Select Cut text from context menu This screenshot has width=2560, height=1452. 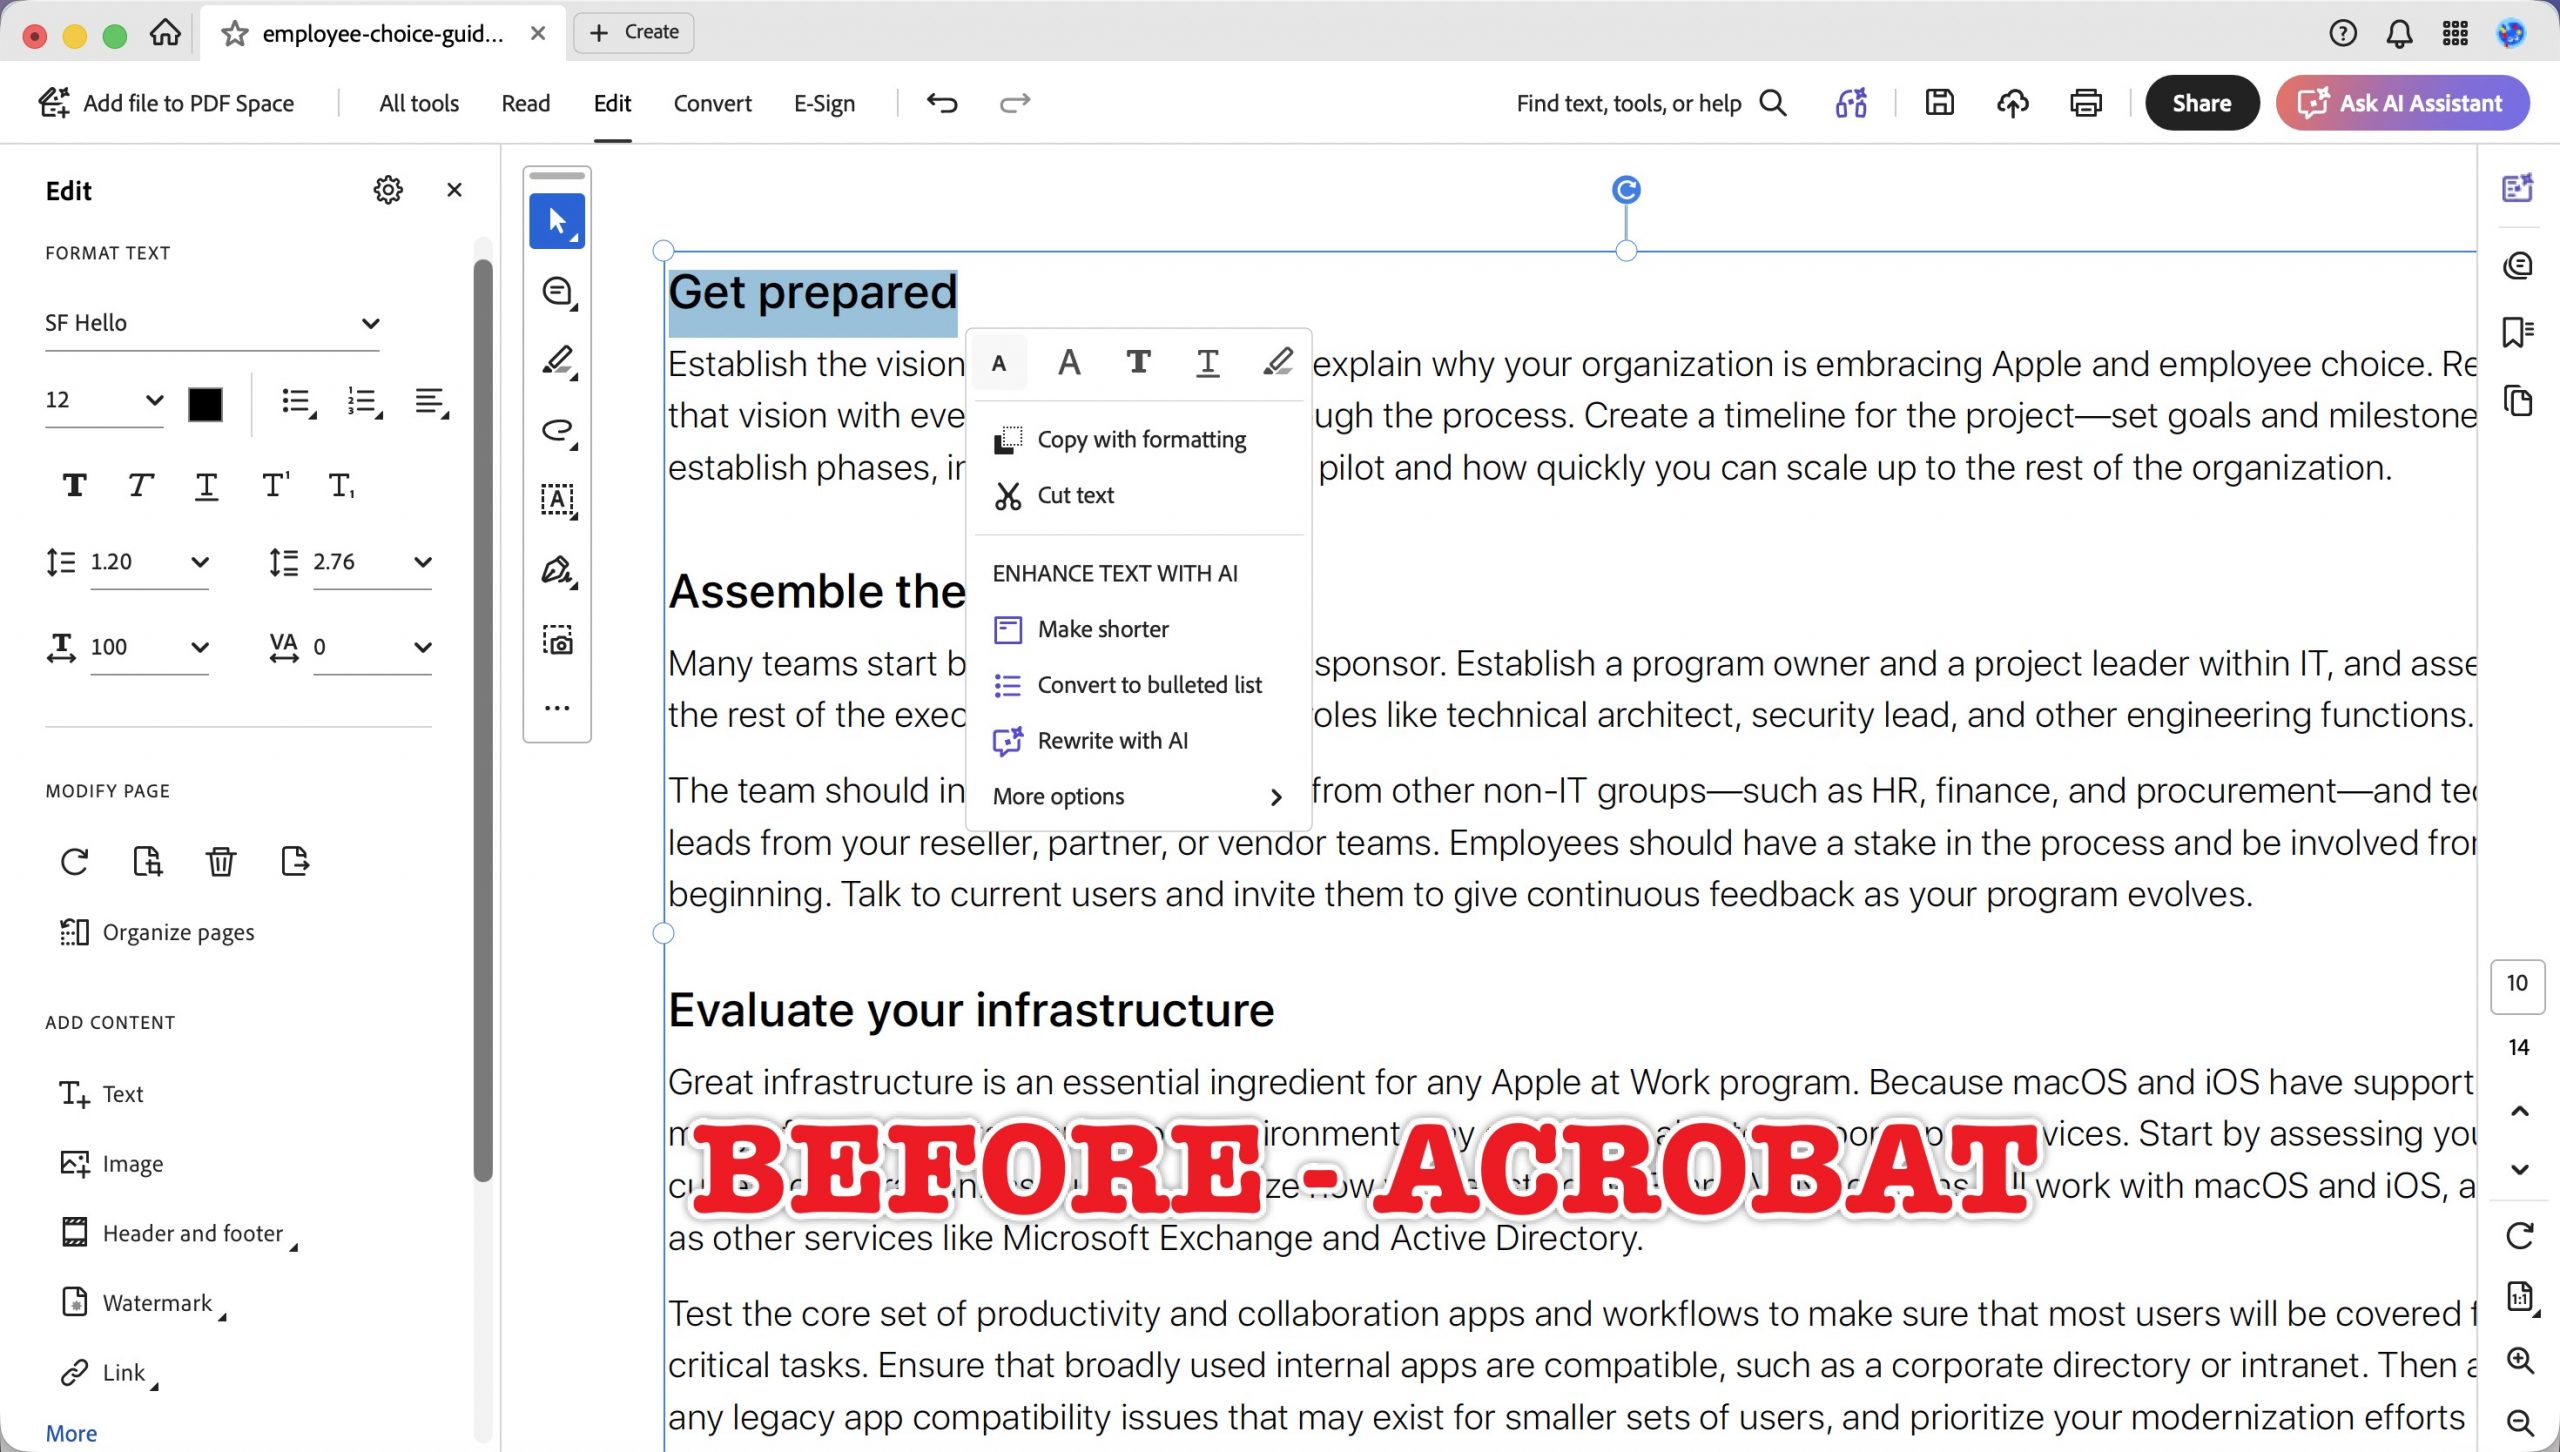tap(1138, 495)
